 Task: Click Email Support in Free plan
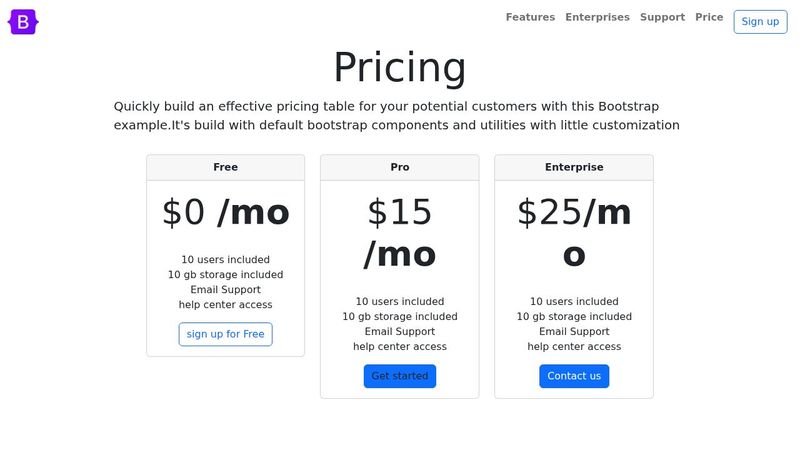(x=225, y=290)
